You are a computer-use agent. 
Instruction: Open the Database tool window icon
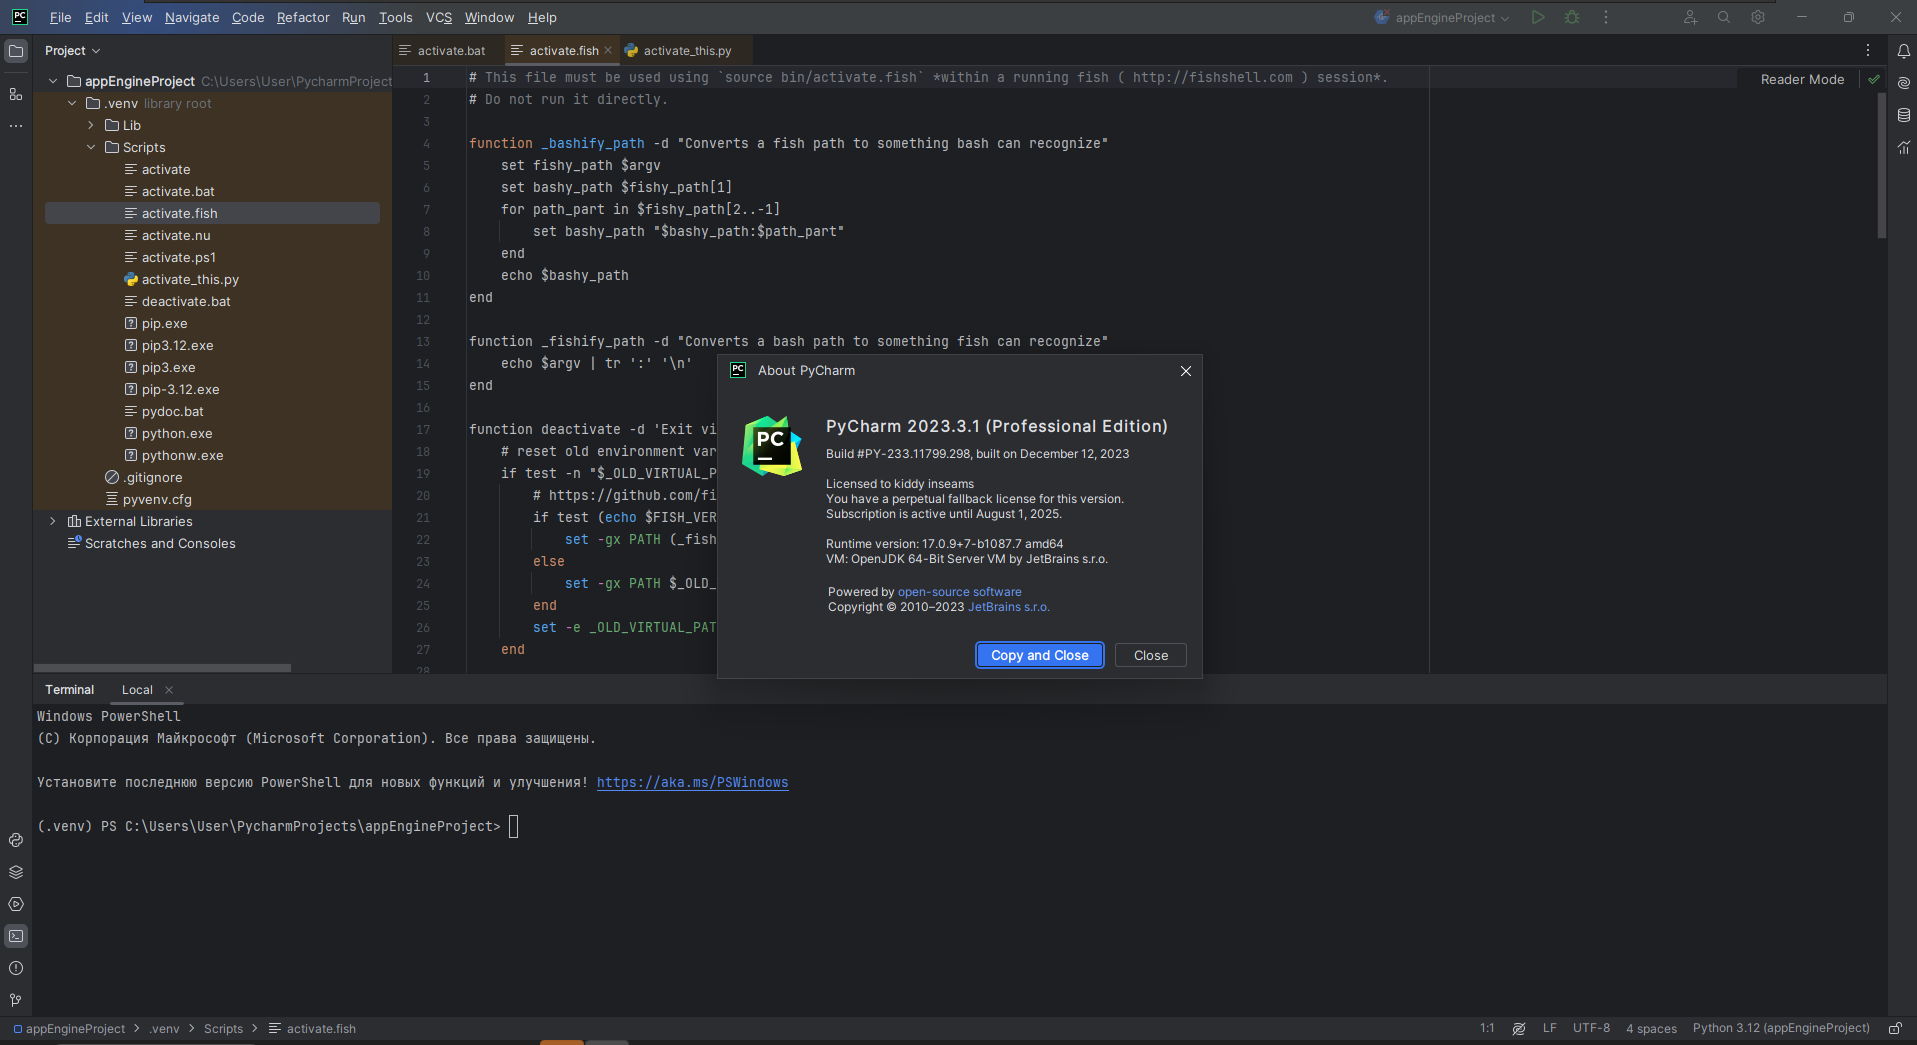pos(1903,115)
